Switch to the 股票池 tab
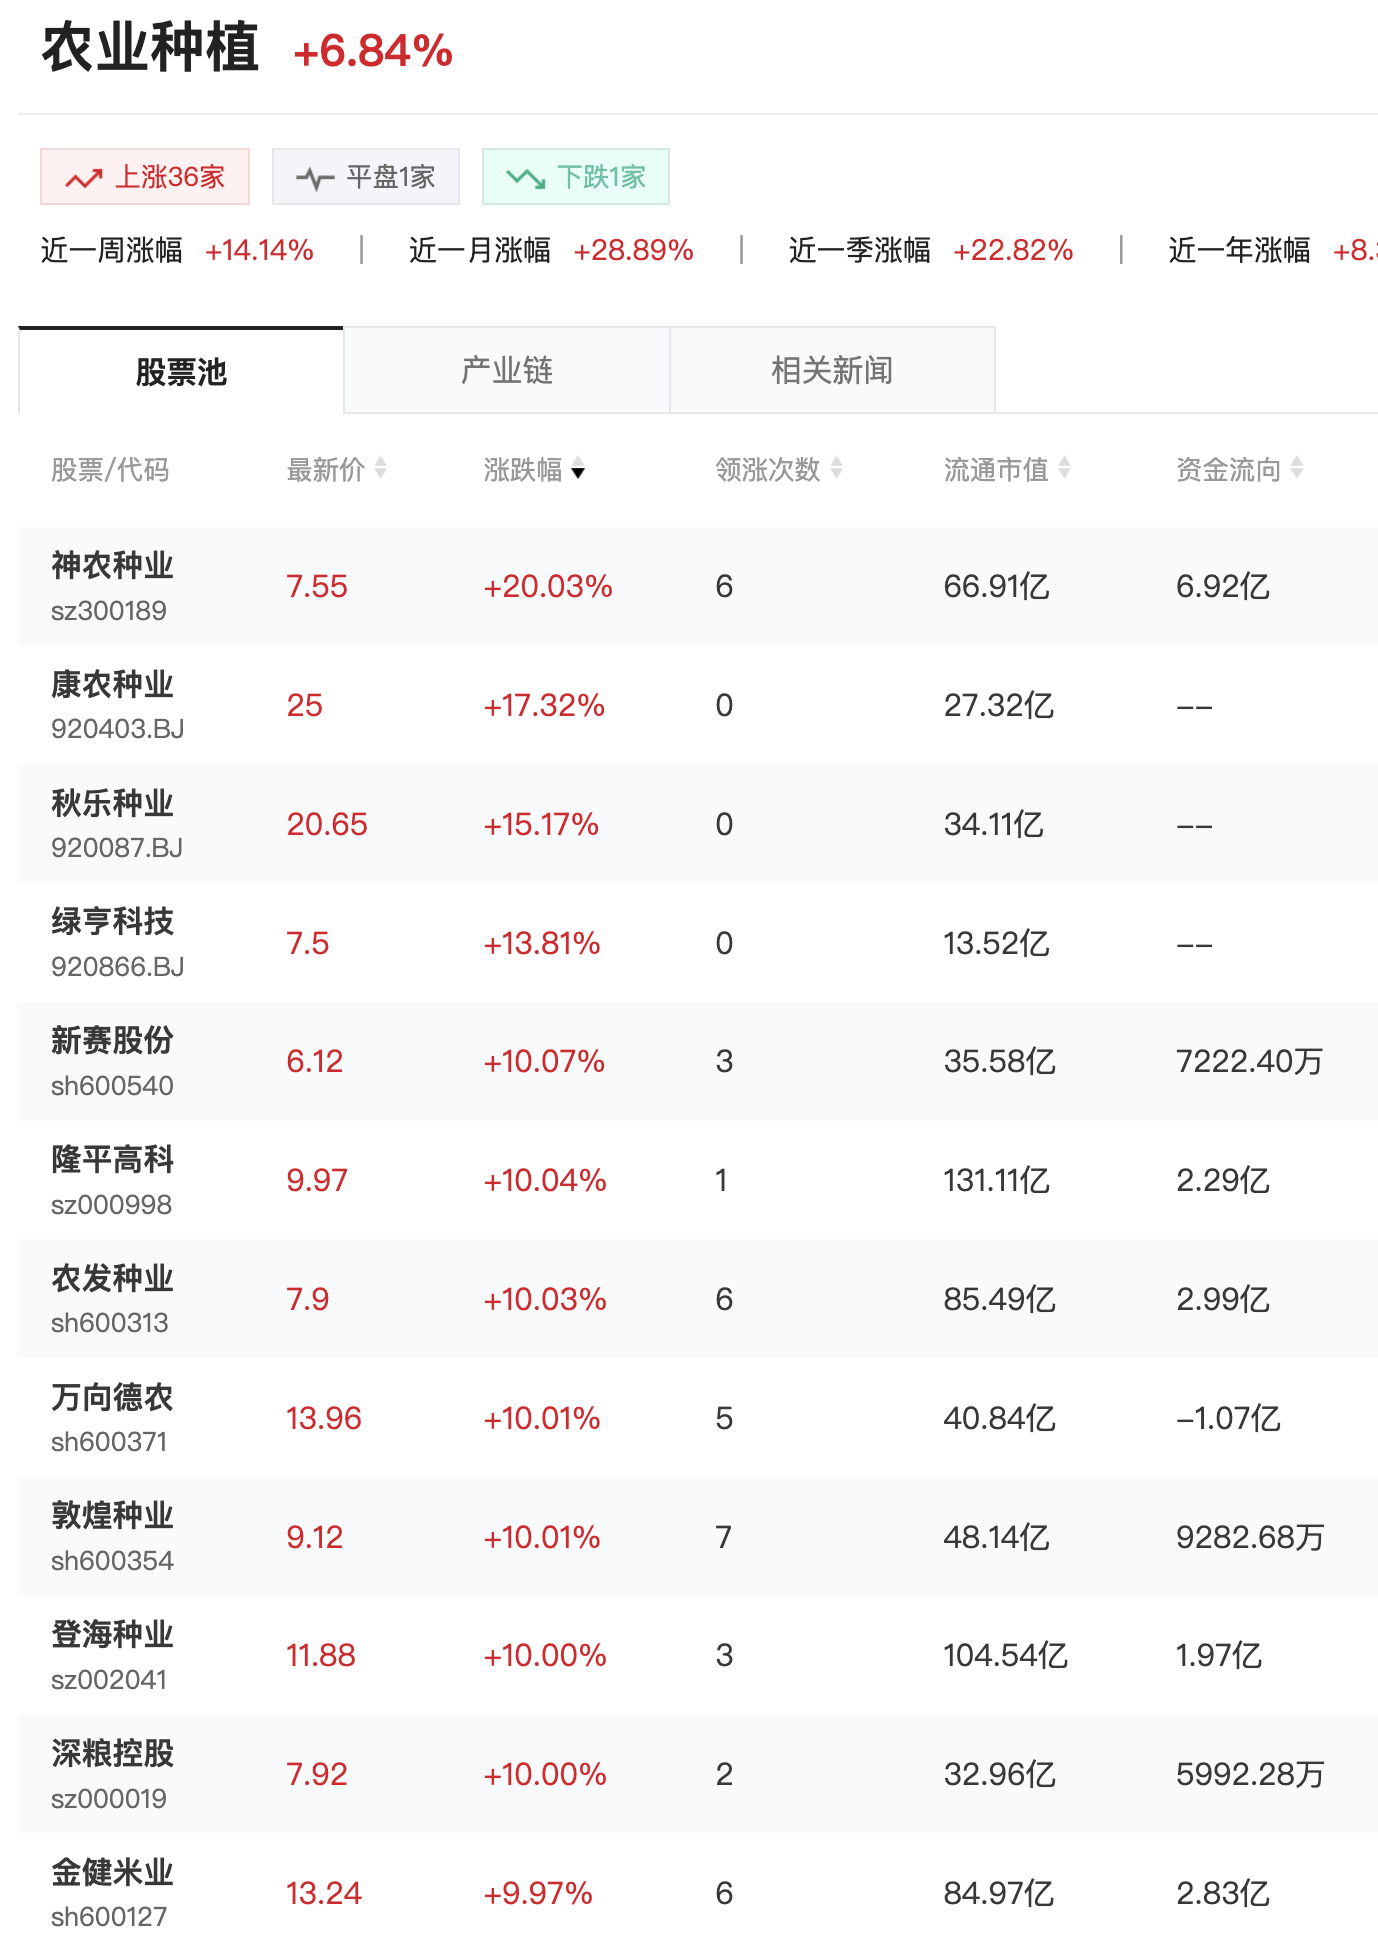Screen dimensions: 1378x1952 click(181, 370)
